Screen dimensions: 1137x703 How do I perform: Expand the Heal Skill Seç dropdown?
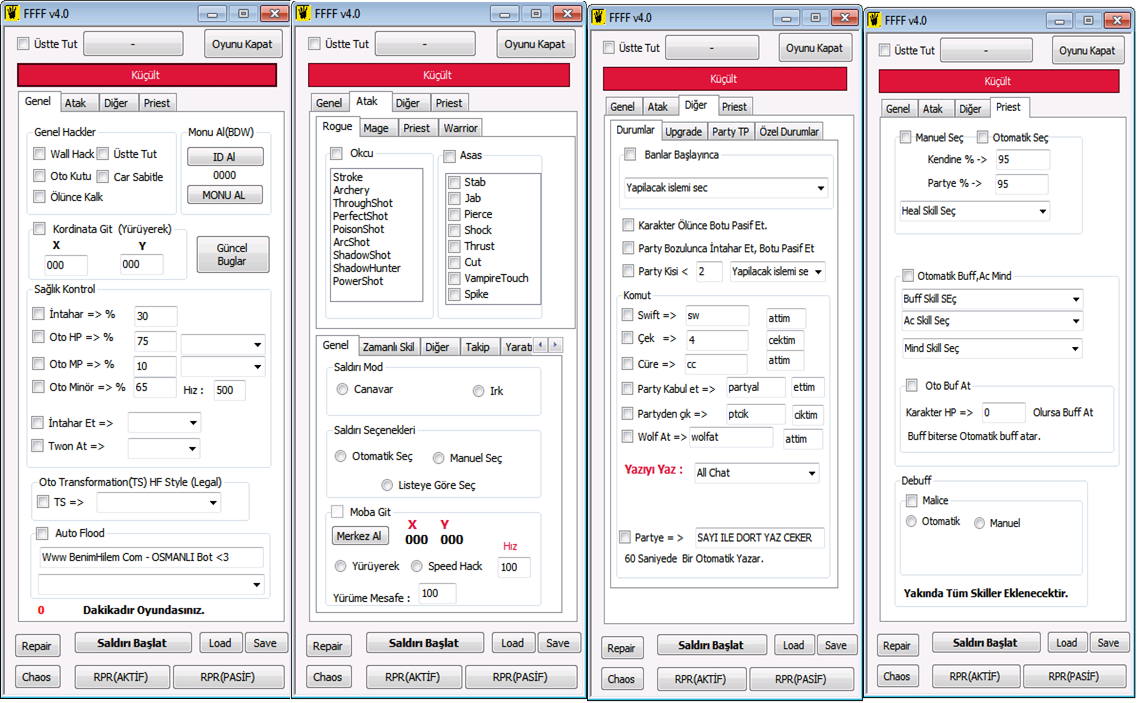coord(974,211)
